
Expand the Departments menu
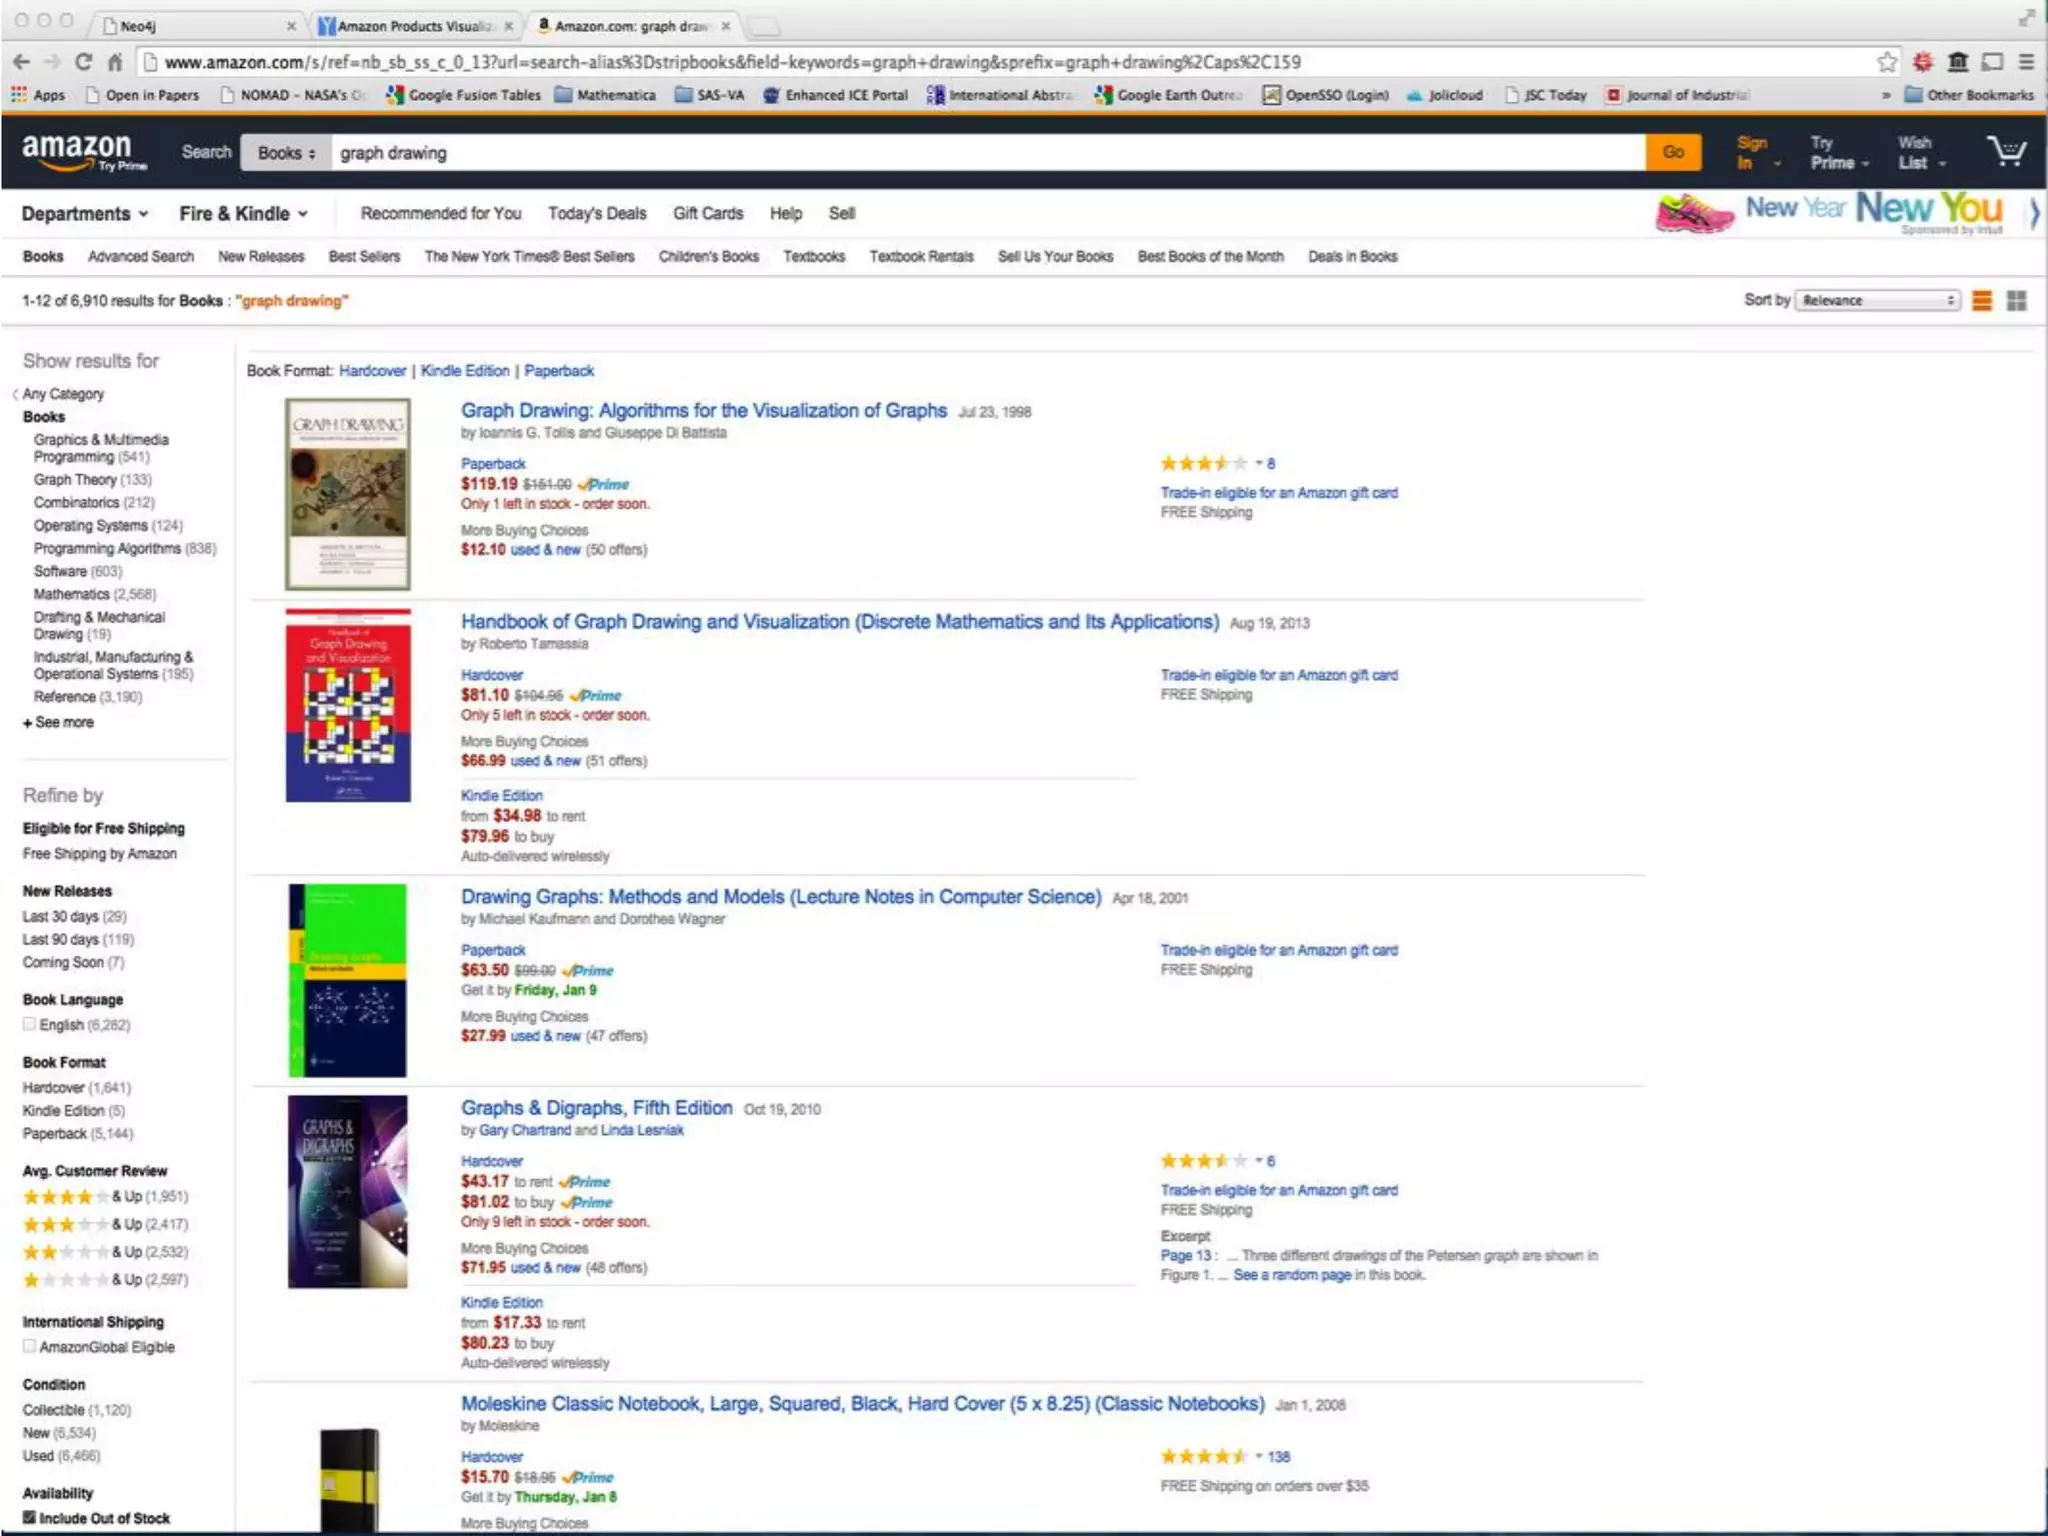[x=85, y=213]
